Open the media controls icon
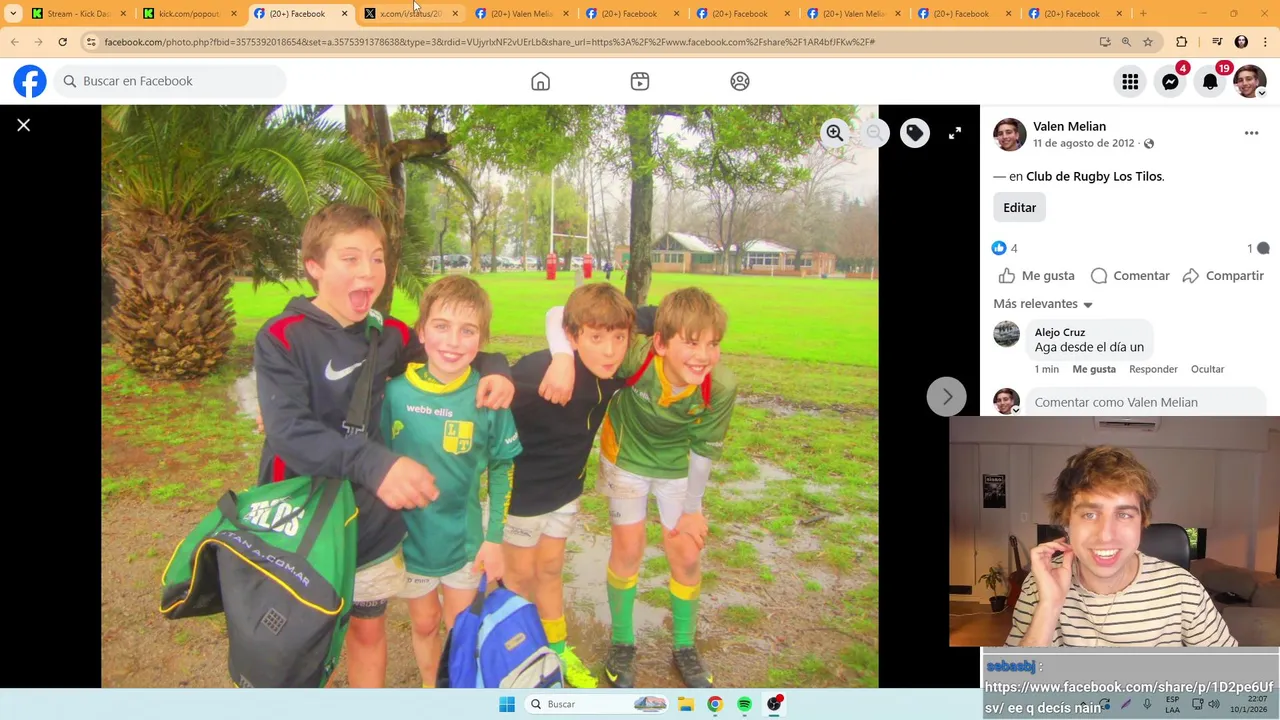Image resolution: width=1280 pixels, height=720 pixels. tap(1217, 42)
